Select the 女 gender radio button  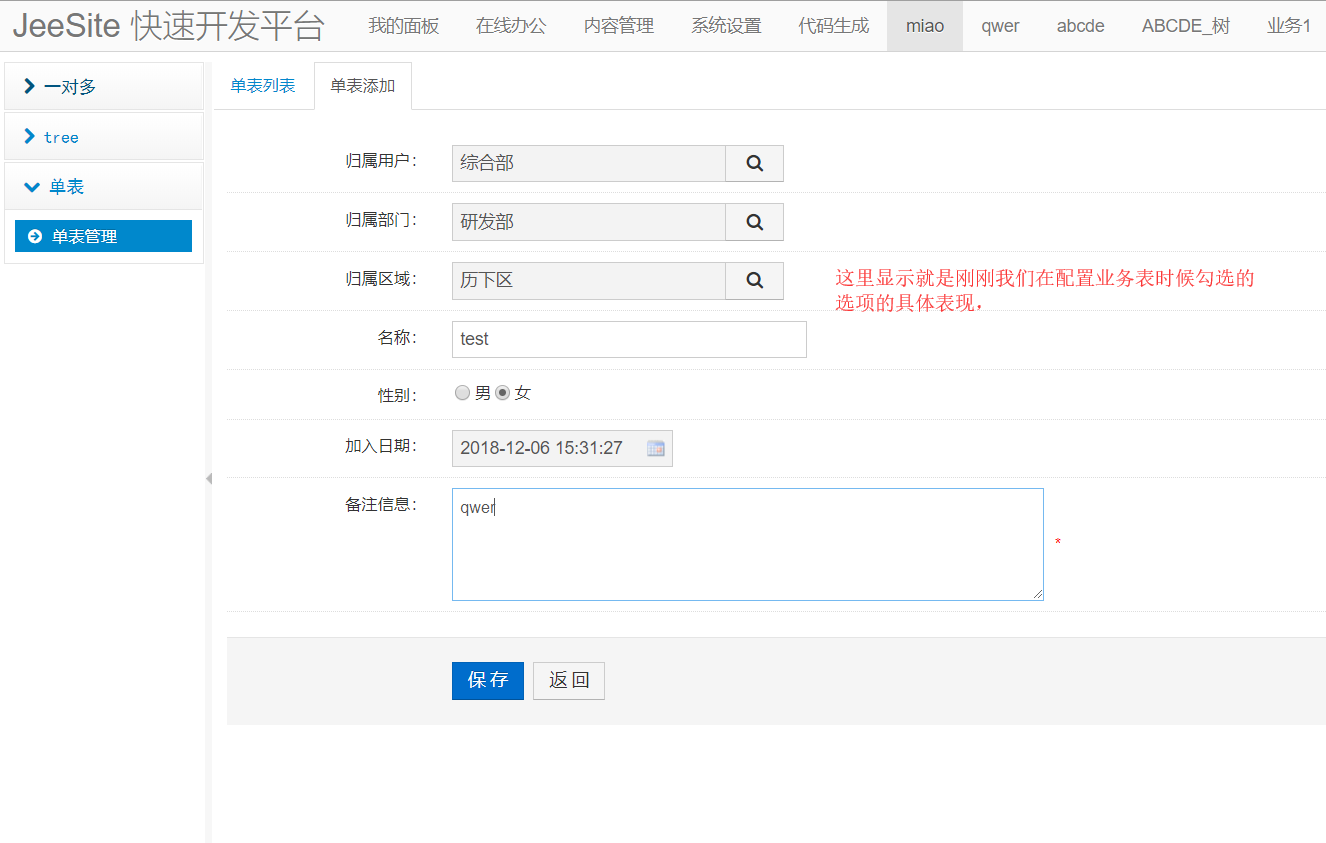(503, 392)
